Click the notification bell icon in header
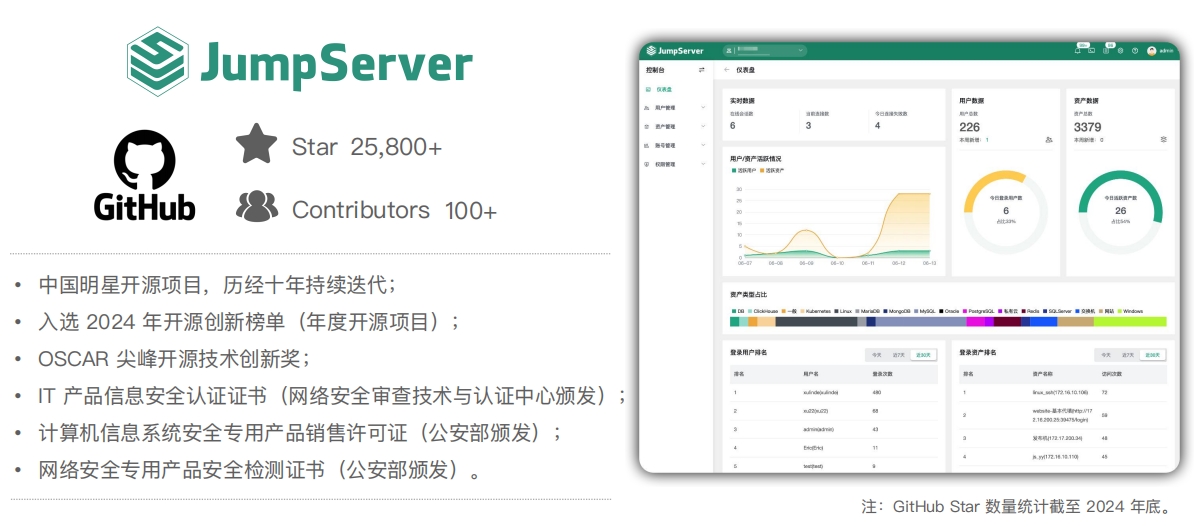Image resolution: width=1195 pixels, height=527 pixels. tap(1078, 51)
